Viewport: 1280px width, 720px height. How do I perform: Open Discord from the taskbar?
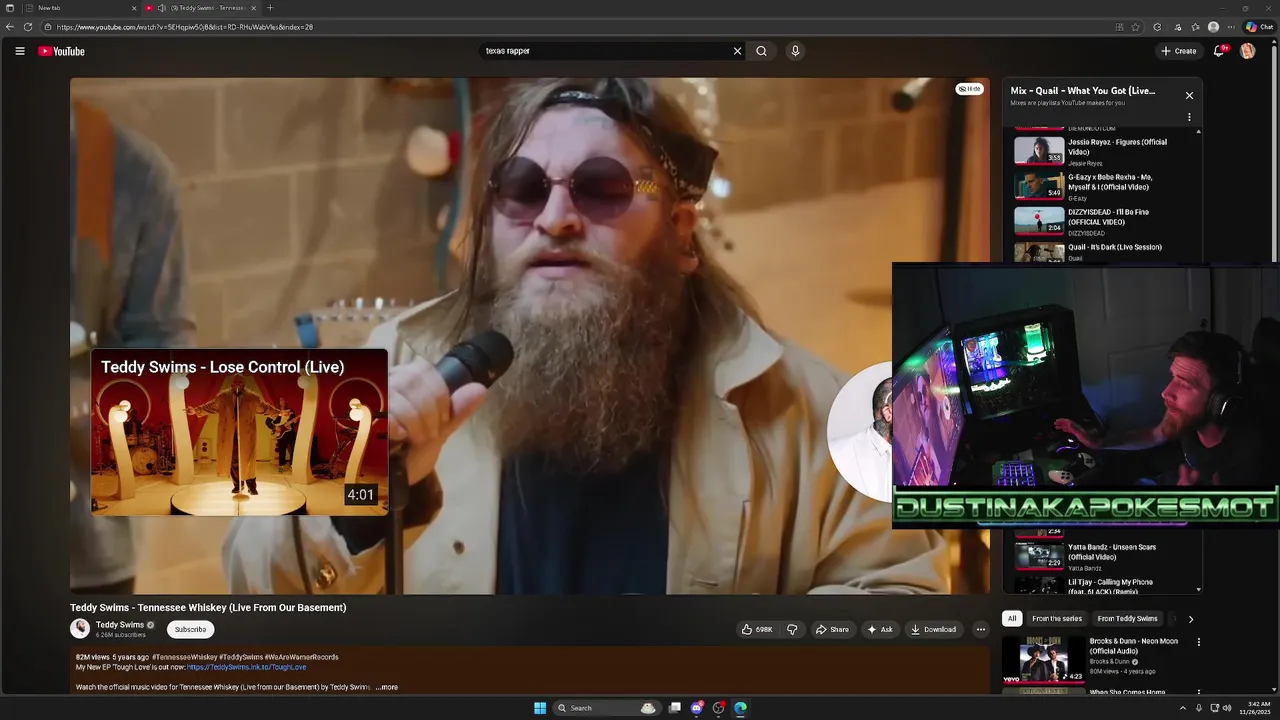pos(697,708)
